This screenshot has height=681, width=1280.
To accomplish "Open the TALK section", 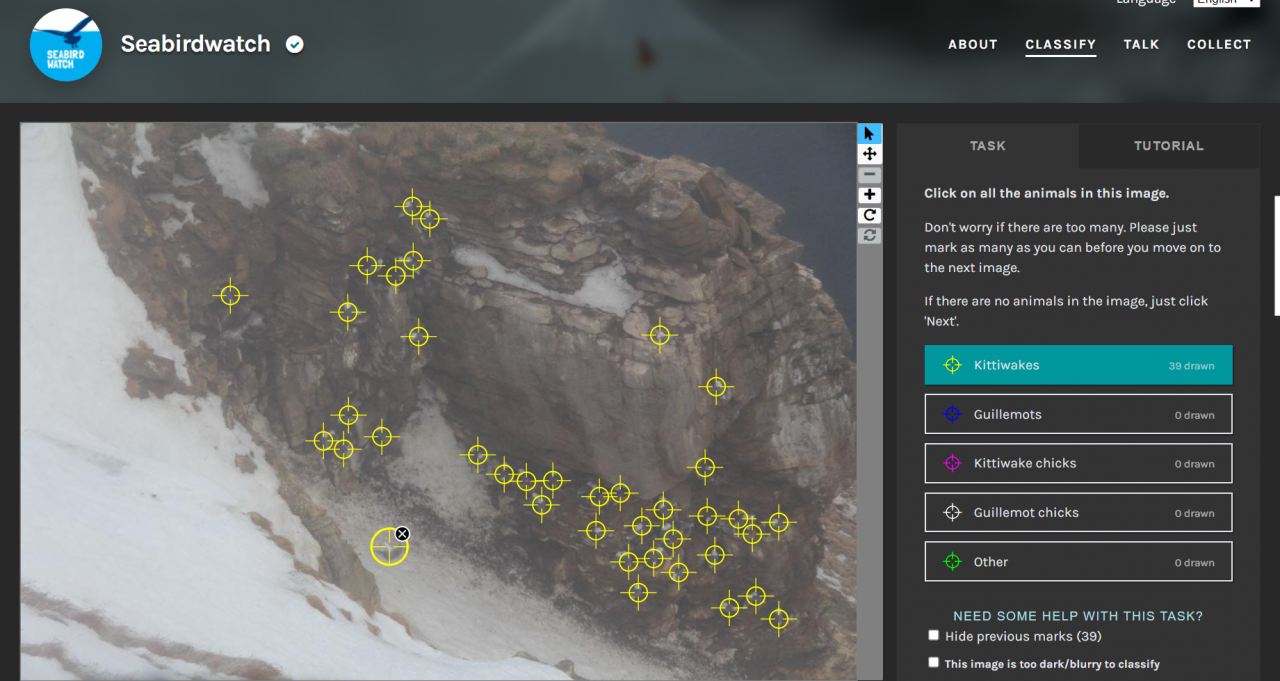I will [1141, 44].
